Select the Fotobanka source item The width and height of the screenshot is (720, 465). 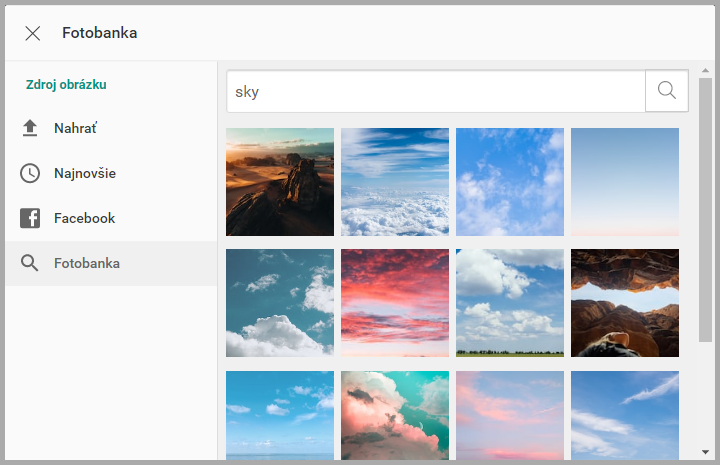87,263
